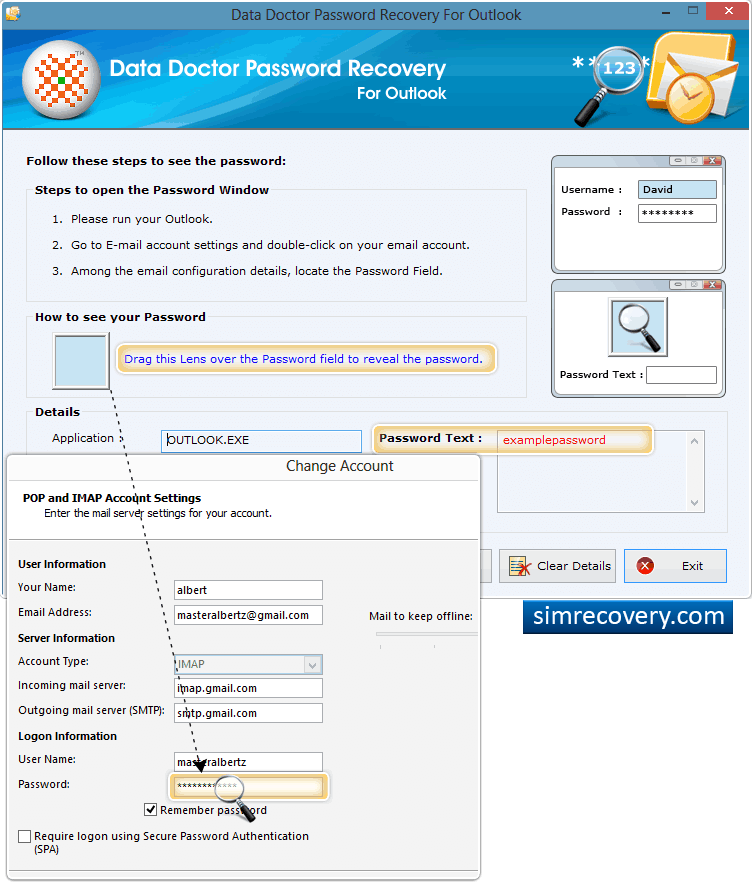Image resolution: width=752 pixels, height=882 pixels.
Task: Click the app icon in title bar
Action: (x=12, y=13)
